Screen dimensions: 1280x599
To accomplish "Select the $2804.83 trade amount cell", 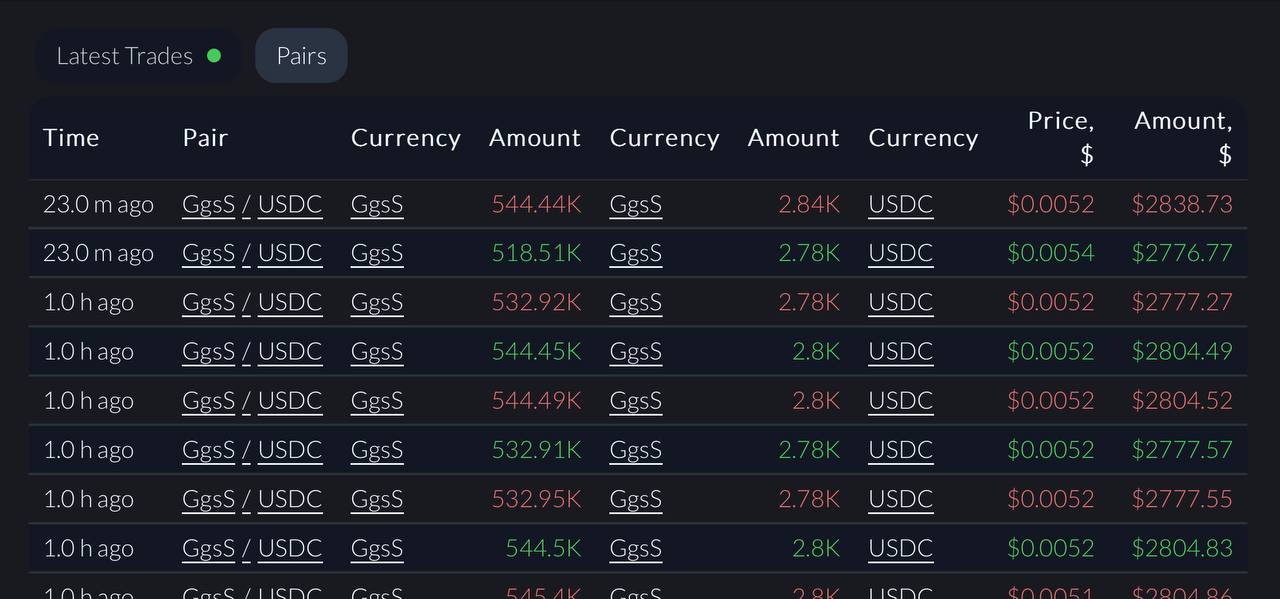I will (1182, 548).
